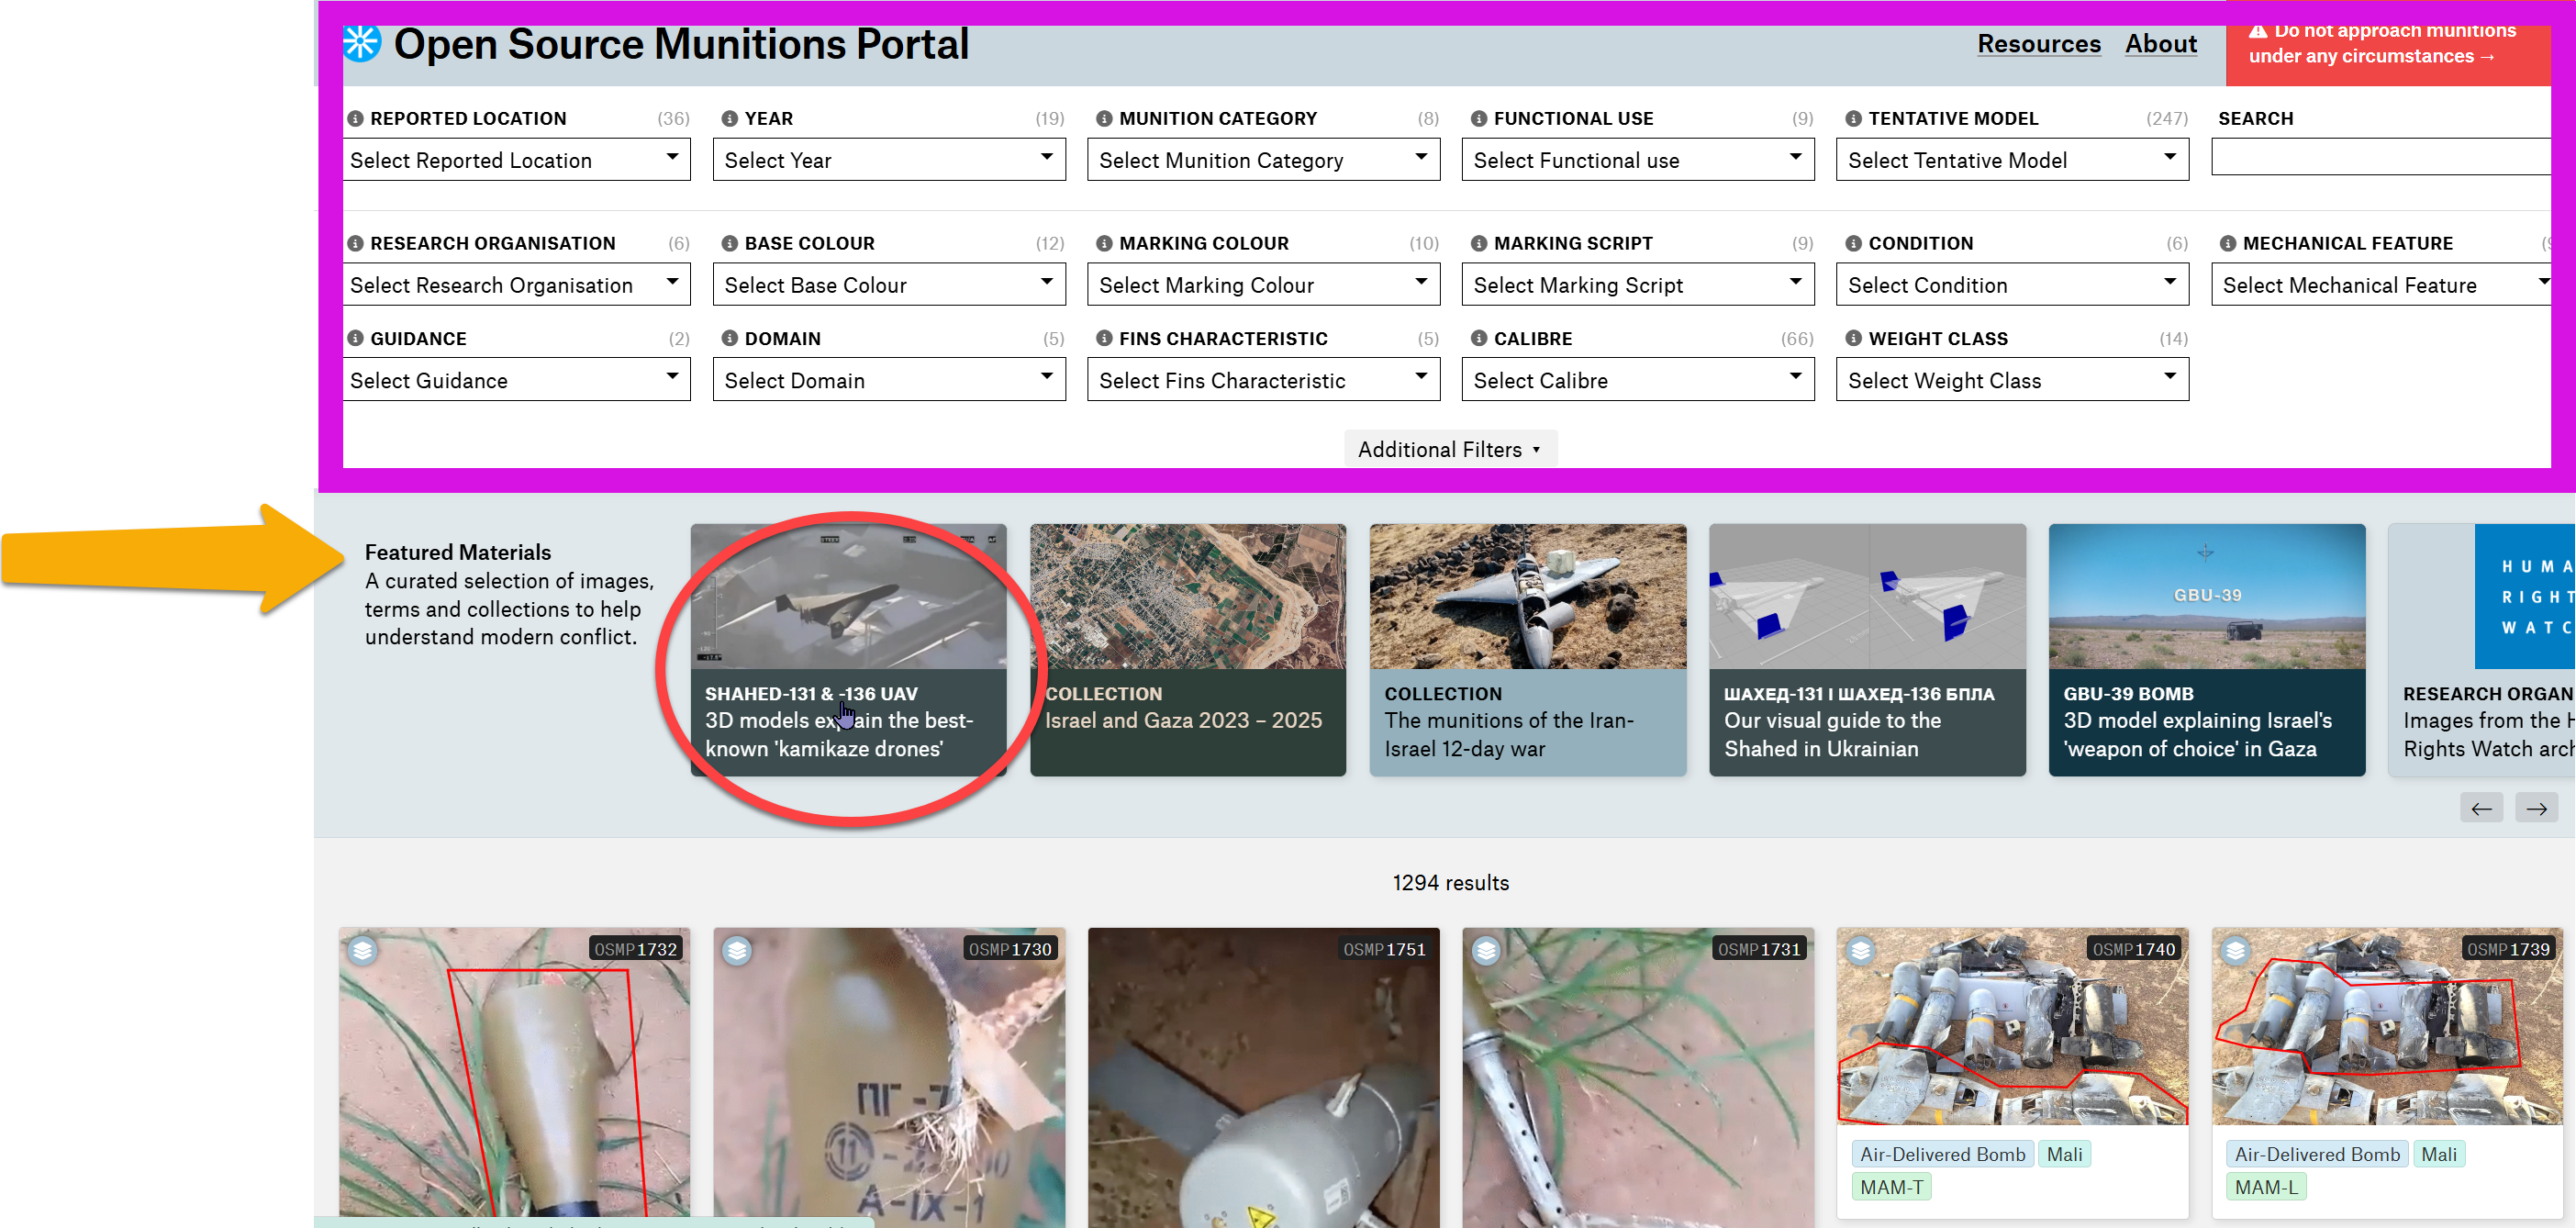The width and height of the screenshot is (2576, 1228).
Task: Click the snowflake logo beside the portal title
Action: 361,43
